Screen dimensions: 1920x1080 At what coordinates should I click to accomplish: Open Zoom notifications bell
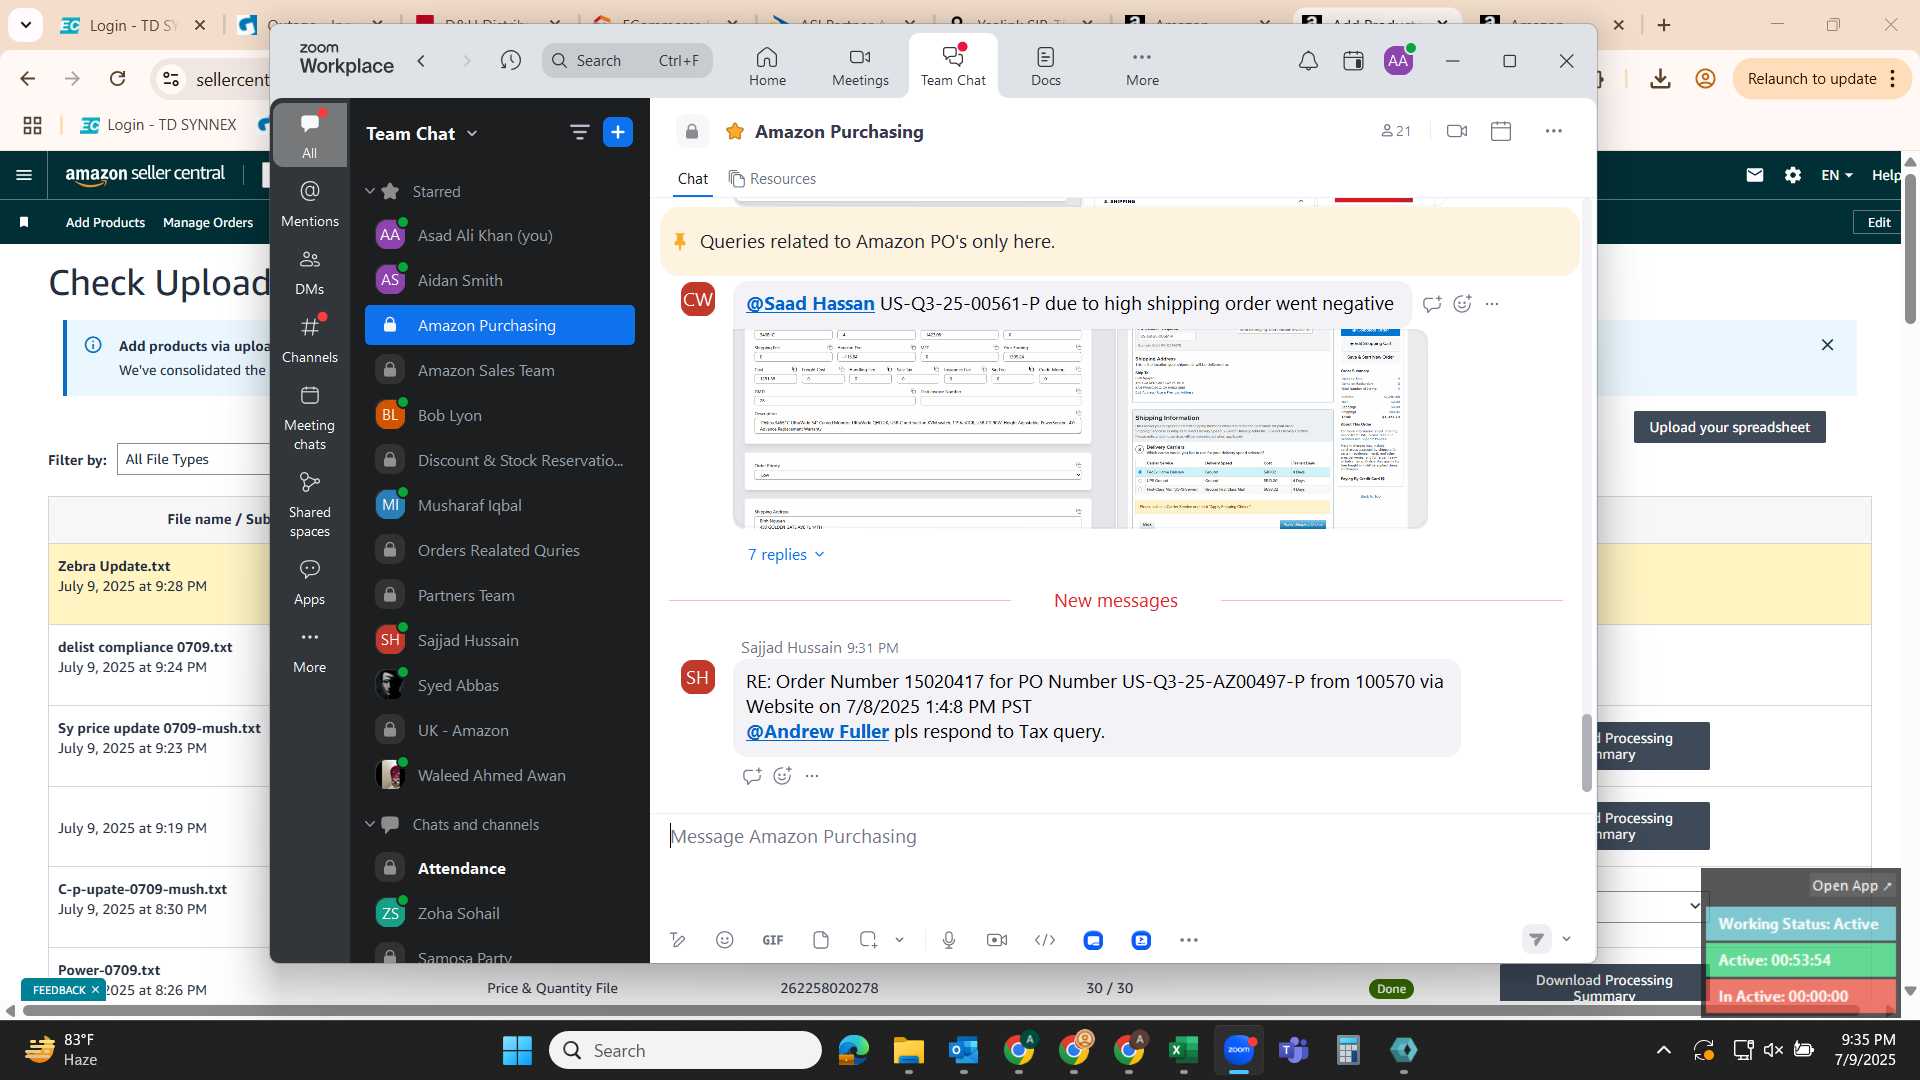tap(1308, 61)
